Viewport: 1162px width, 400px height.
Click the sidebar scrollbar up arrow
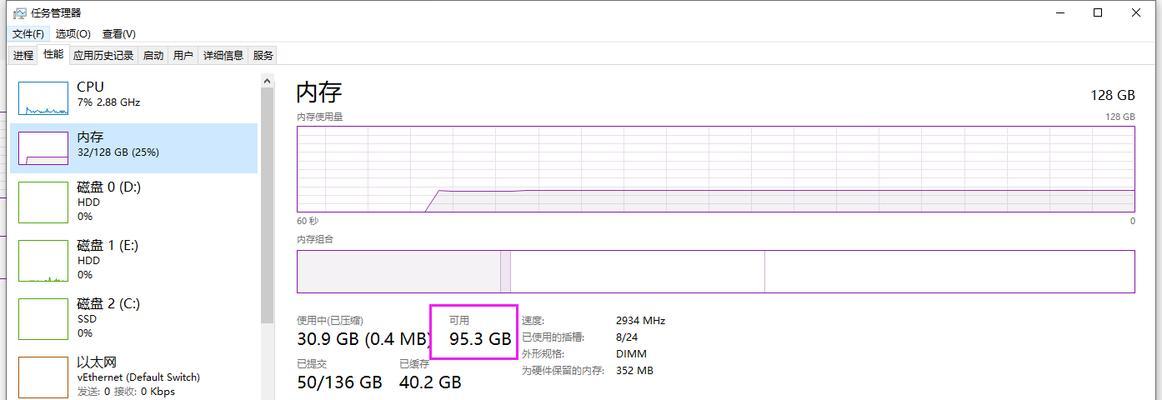(x=268, y=80)
